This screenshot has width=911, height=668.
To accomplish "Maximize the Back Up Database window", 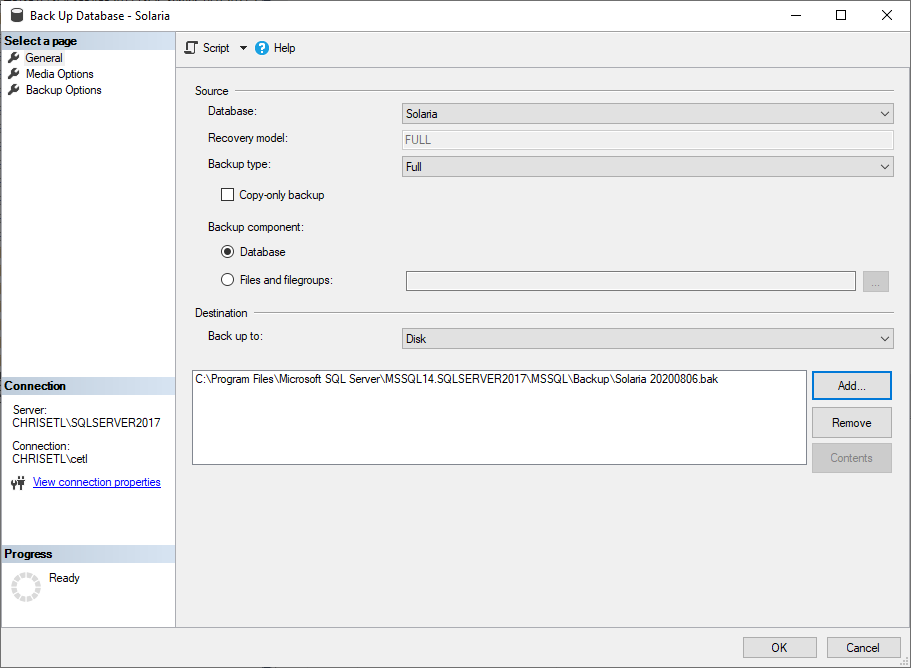I will [x=841, y=15].
